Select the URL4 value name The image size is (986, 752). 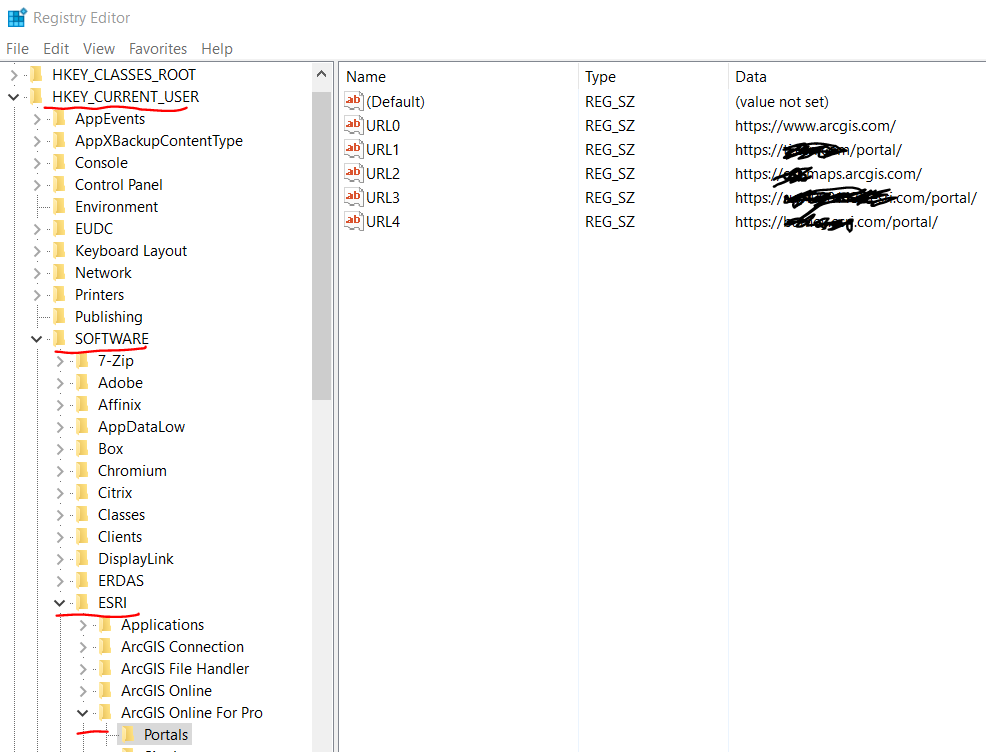click(x=383, y=222)
